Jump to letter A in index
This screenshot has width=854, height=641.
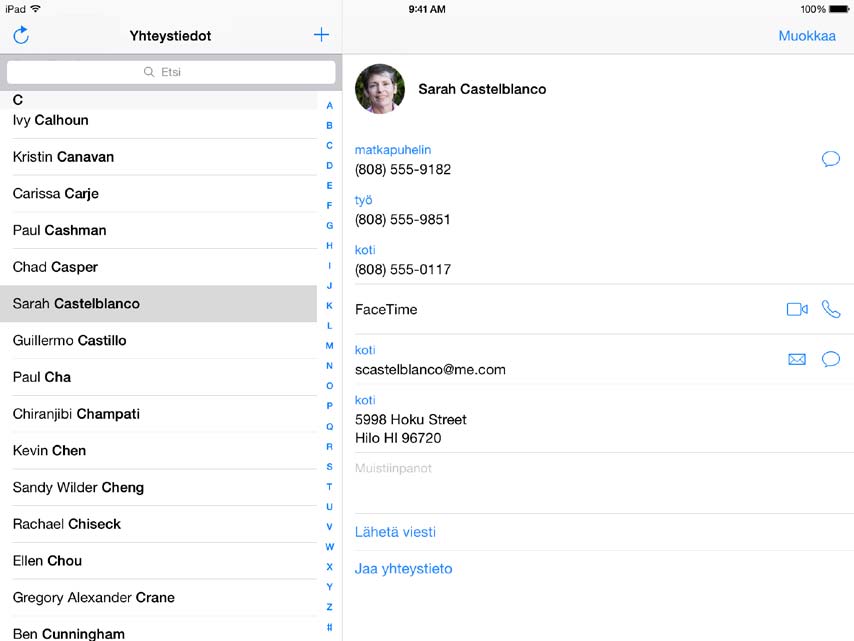330,106
